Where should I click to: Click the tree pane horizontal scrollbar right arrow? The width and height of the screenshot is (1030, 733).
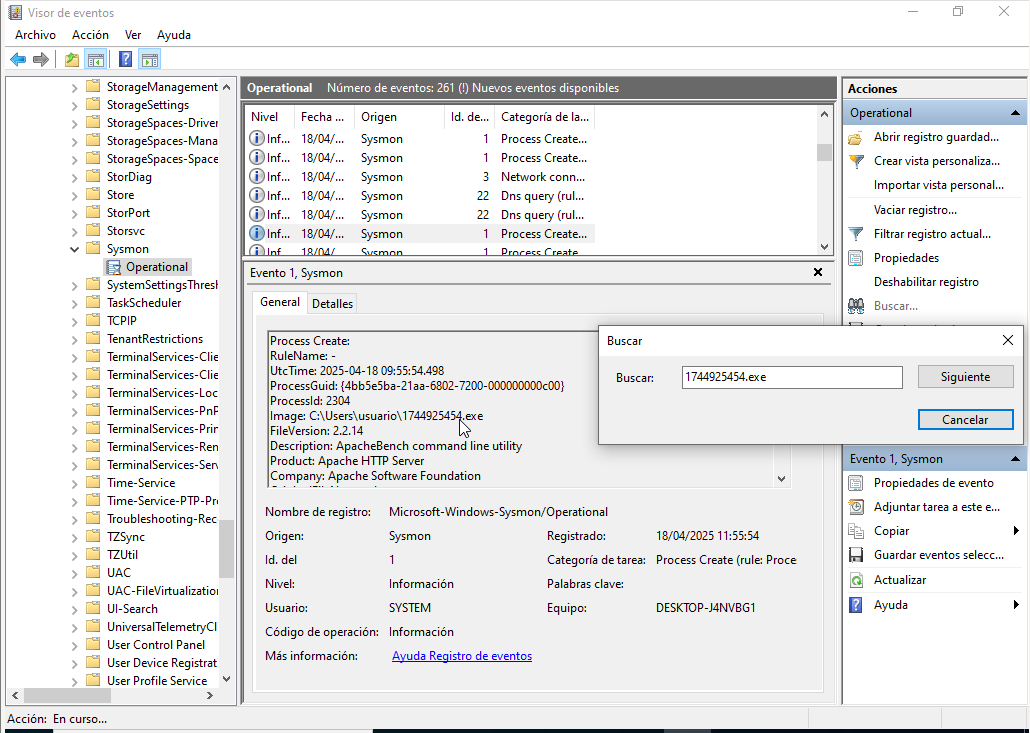coord(210,695)
